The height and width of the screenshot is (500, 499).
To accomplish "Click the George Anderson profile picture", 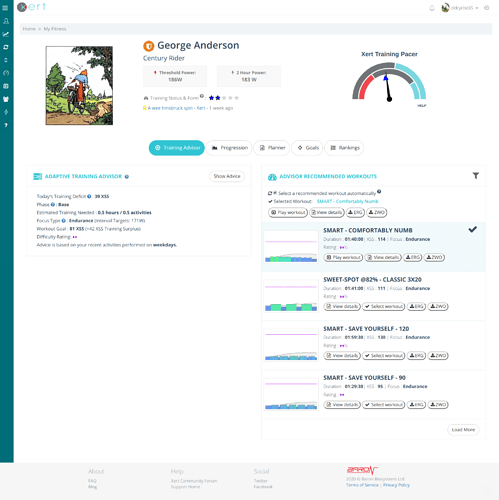I will [x=79, y=86].
